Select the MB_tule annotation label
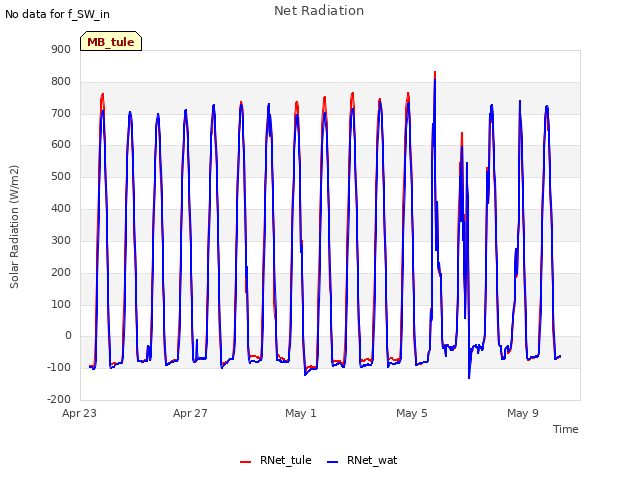Screen dimensions: 640x480 (111, 42)
